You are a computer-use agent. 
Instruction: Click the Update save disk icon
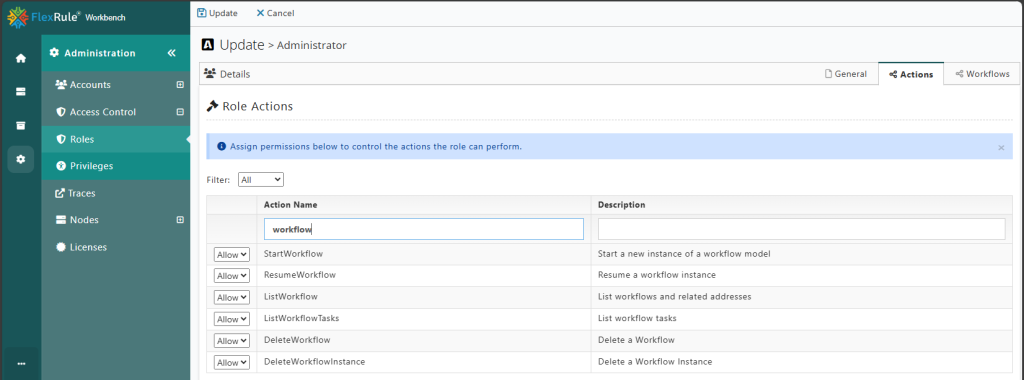pos(201,13)
